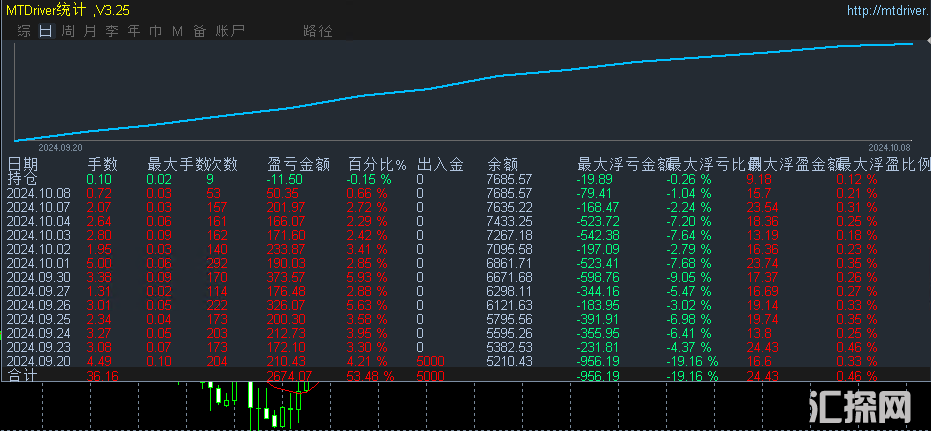Click the 盈亏金额 column header
Screen dimensions: 931x431
(x=297, y=163)
